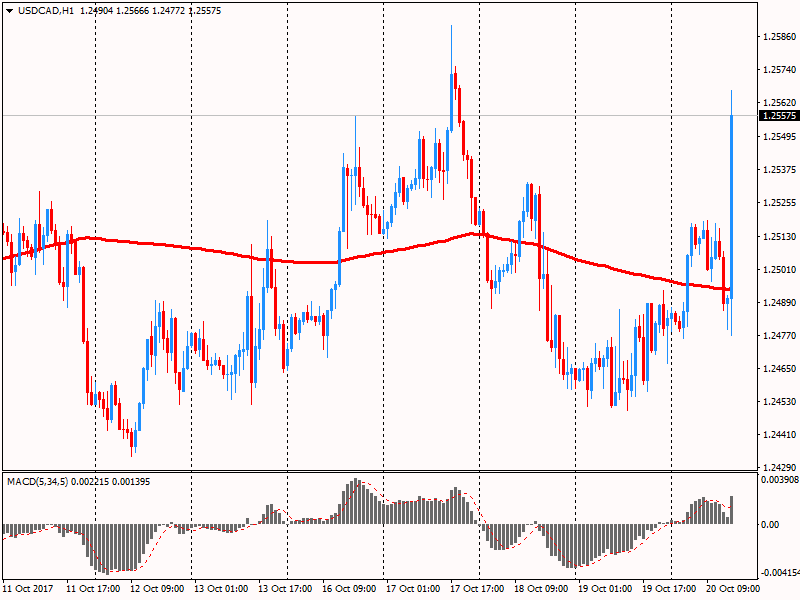
Task: Click price scale label 1.24530
Action: [x=779, y=402]
